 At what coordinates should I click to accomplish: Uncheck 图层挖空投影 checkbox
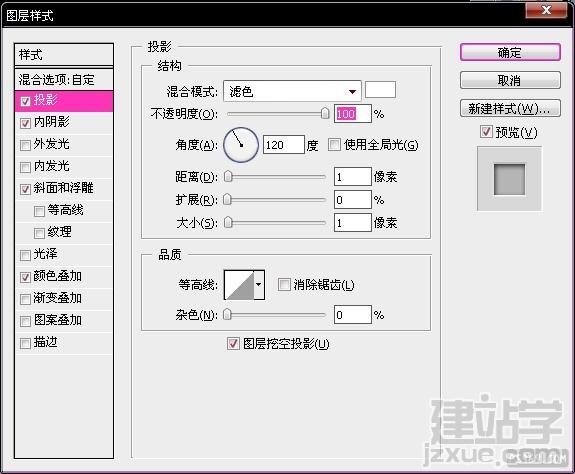point(233,343)
